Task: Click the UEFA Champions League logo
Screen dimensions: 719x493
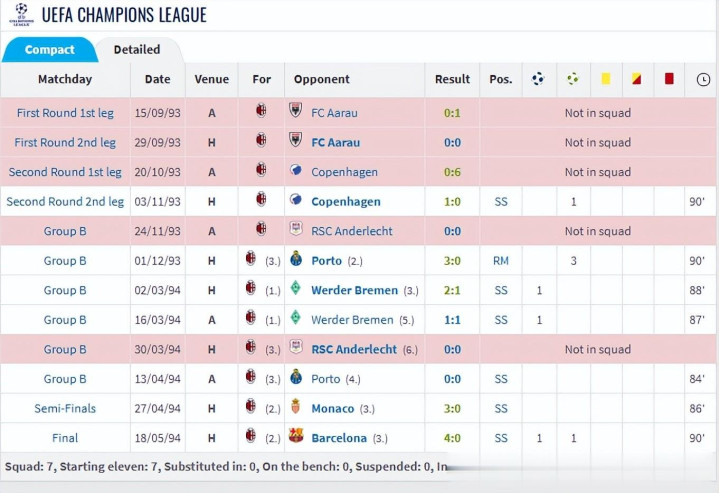Action: pos(21,14)
